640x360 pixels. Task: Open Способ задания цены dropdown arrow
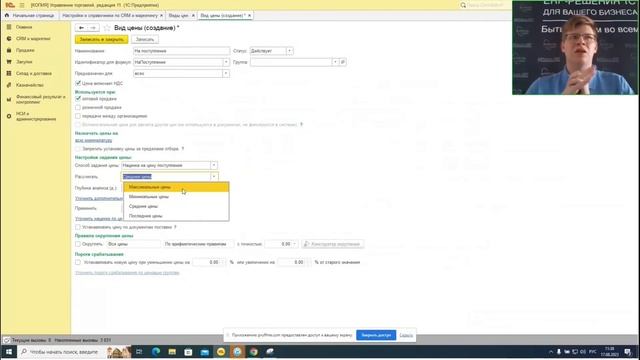tap(214, 165)
